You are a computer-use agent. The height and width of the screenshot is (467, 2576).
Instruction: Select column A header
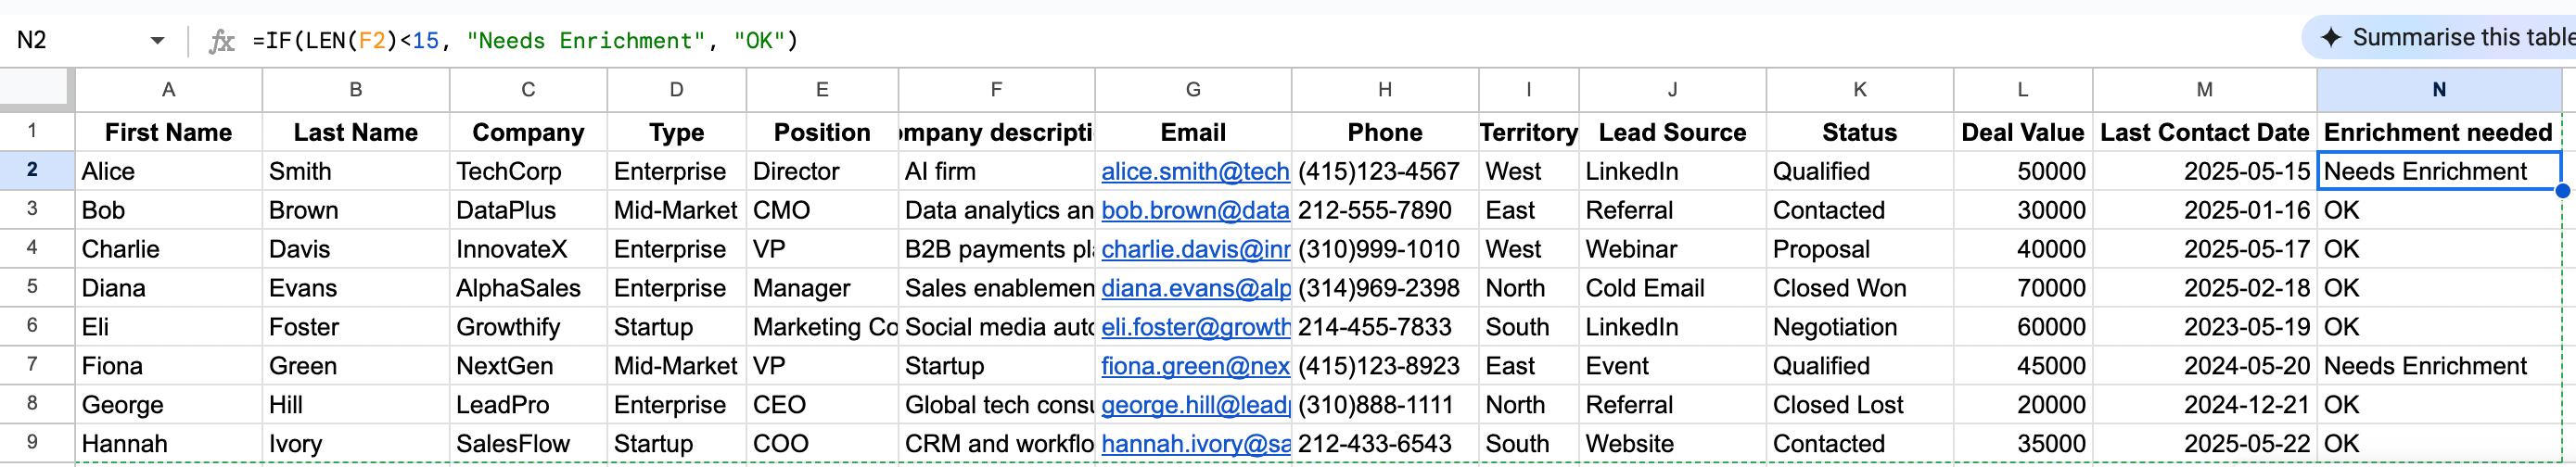pos(168,90)
